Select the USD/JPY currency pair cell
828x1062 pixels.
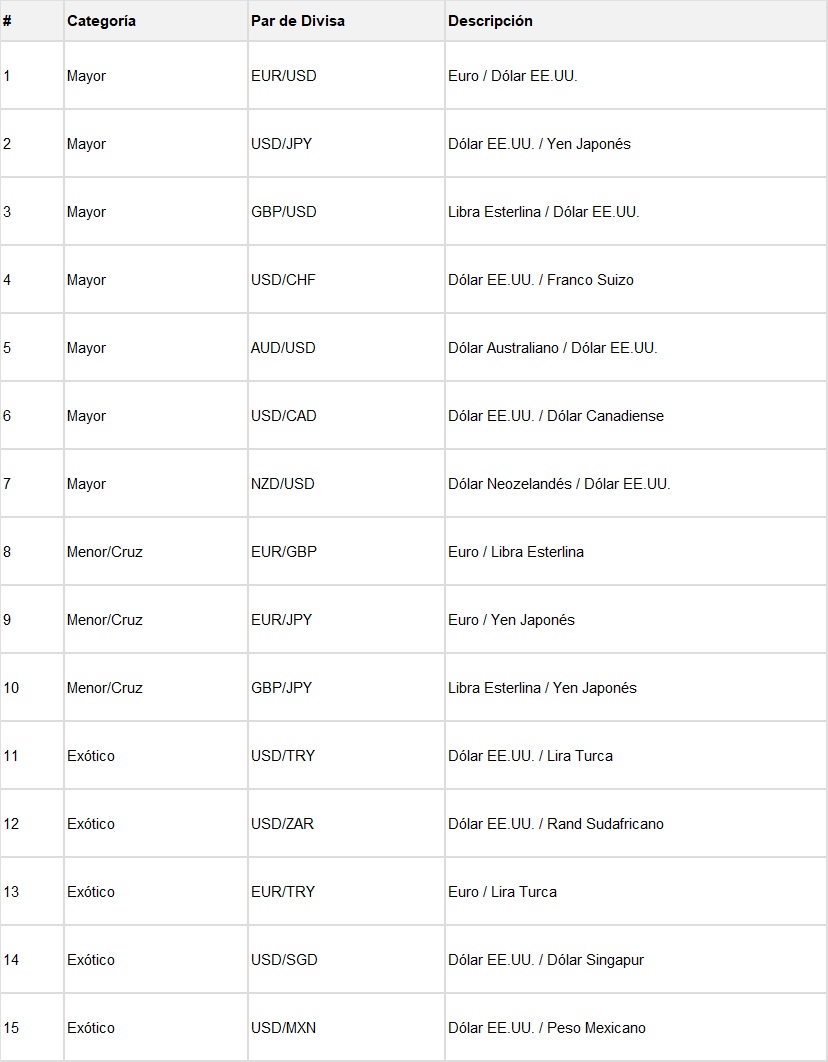(x=282, y=144)
